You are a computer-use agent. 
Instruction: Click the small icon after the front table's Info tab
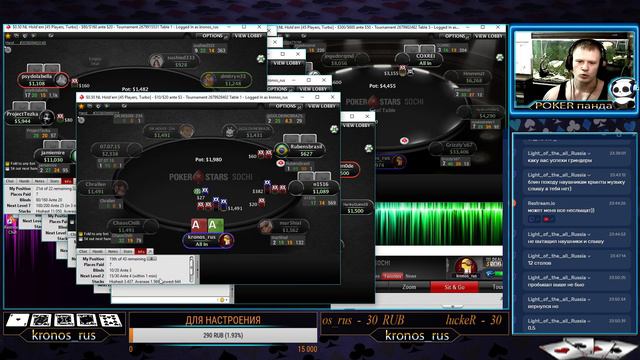point(150,251)
